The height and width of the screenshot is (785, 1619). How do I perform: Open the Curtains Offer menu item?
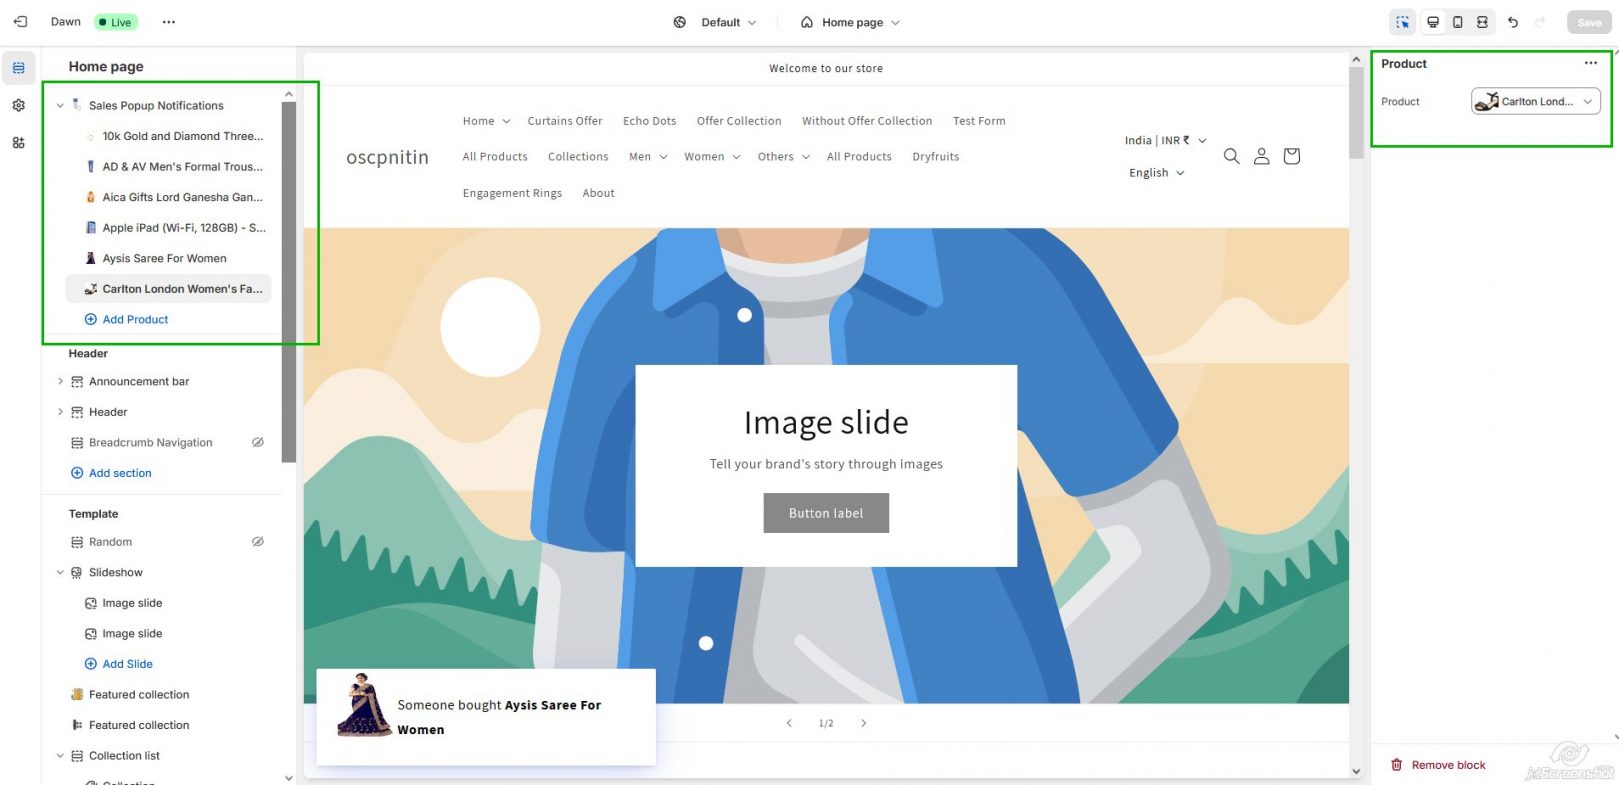[x=564, y=121]
